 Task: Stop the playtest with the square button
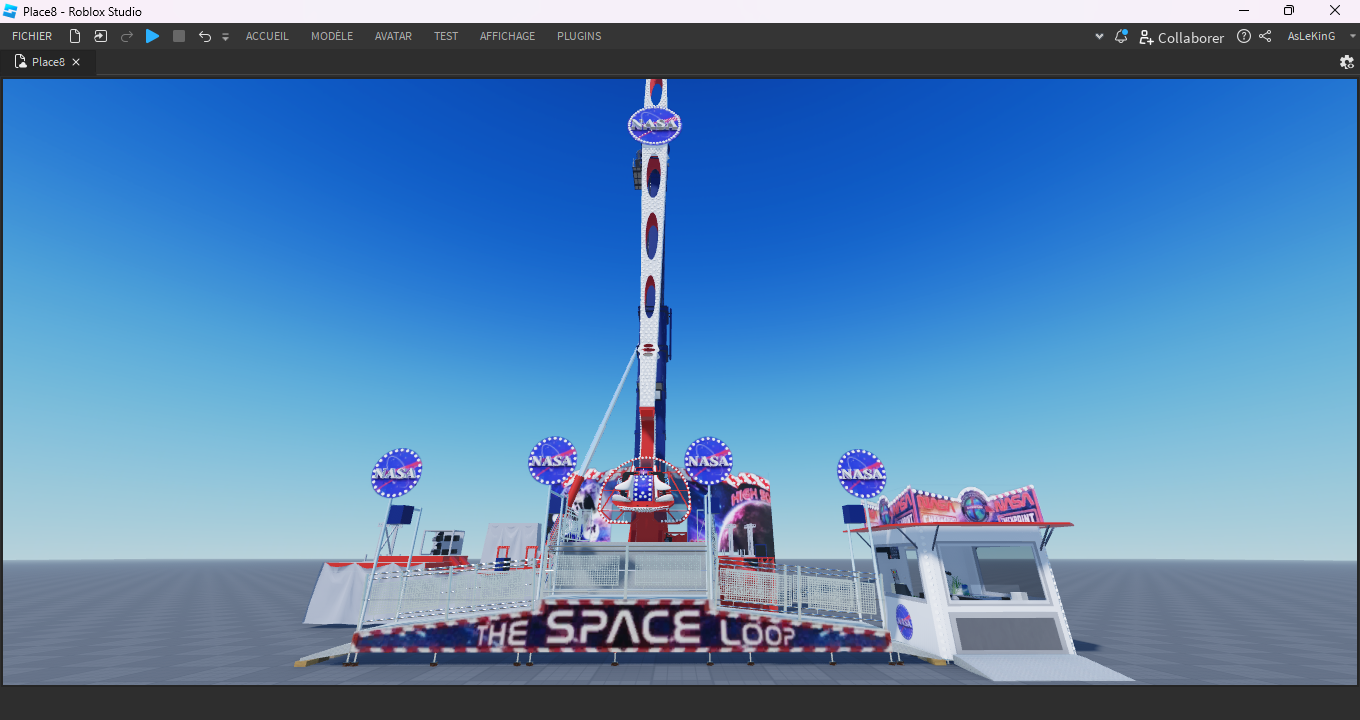(179, 36)
